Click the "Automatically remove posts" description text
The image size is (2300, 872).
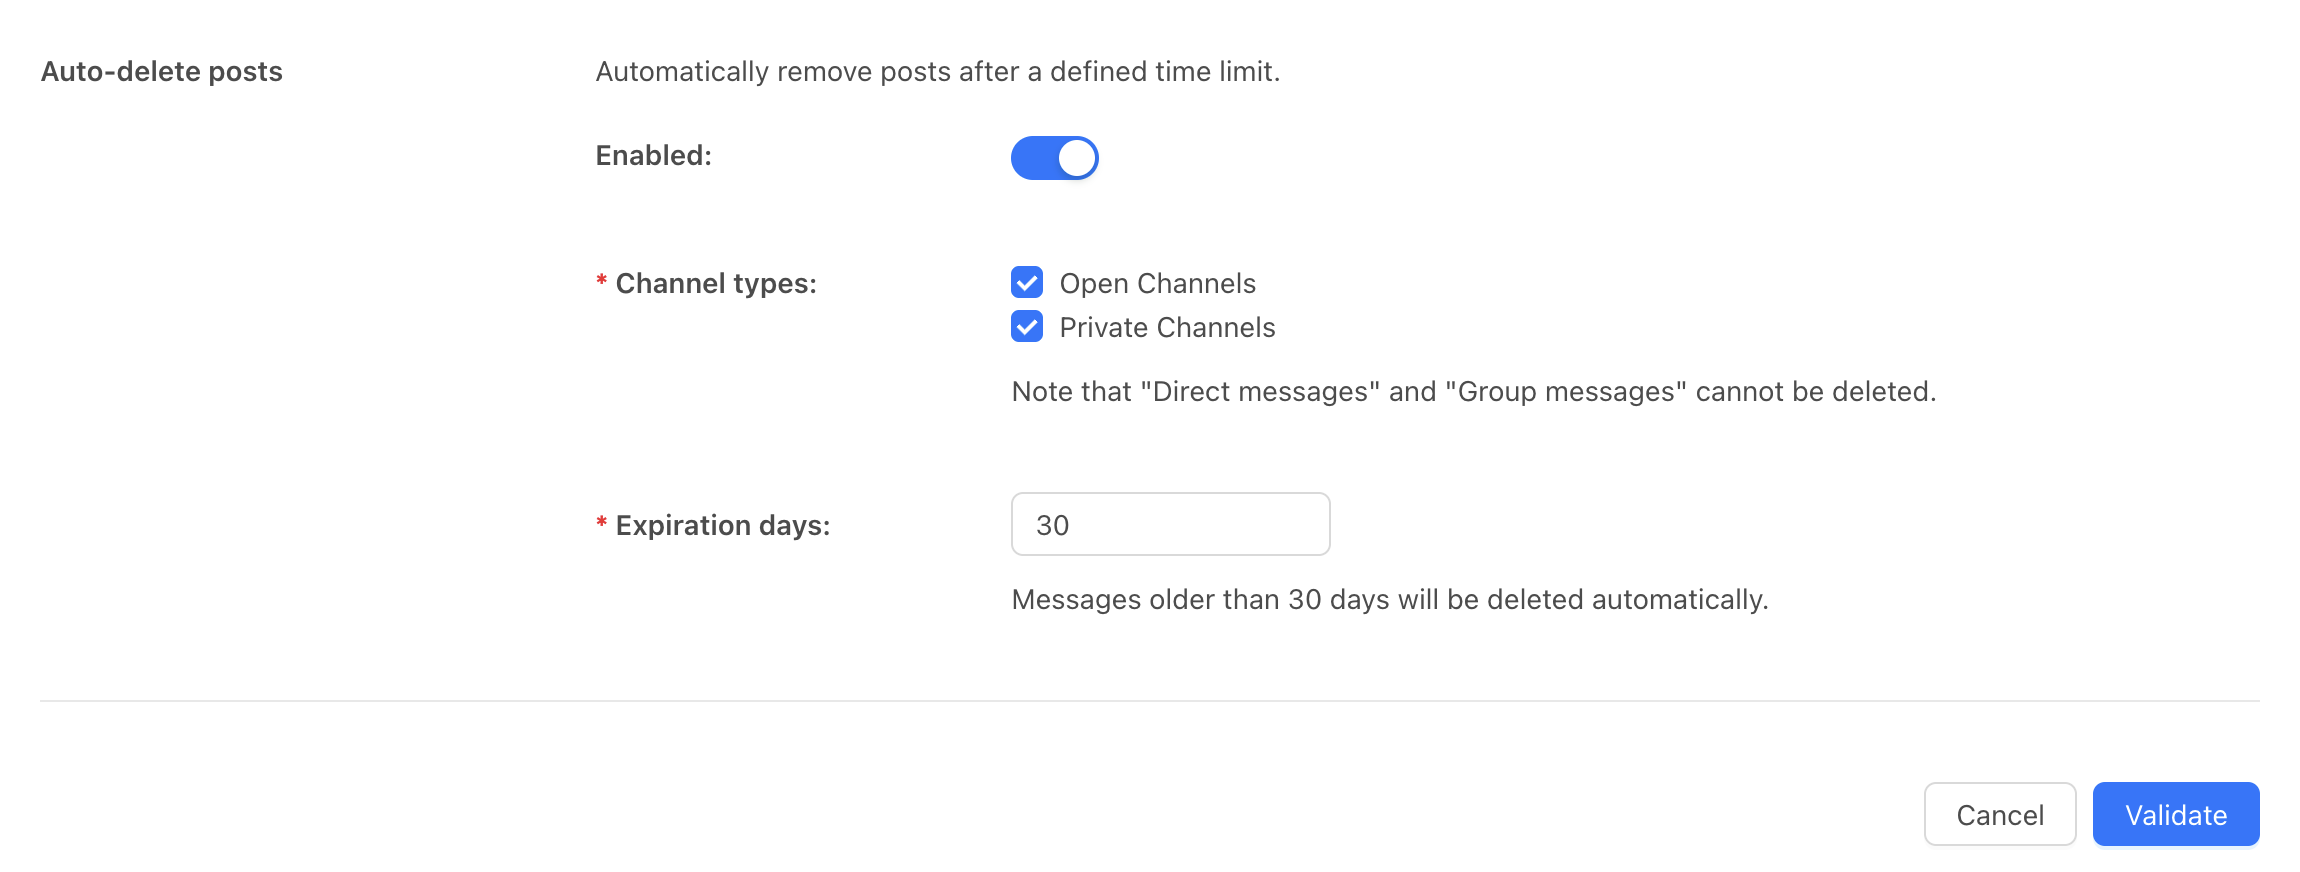tap(937, 72)
